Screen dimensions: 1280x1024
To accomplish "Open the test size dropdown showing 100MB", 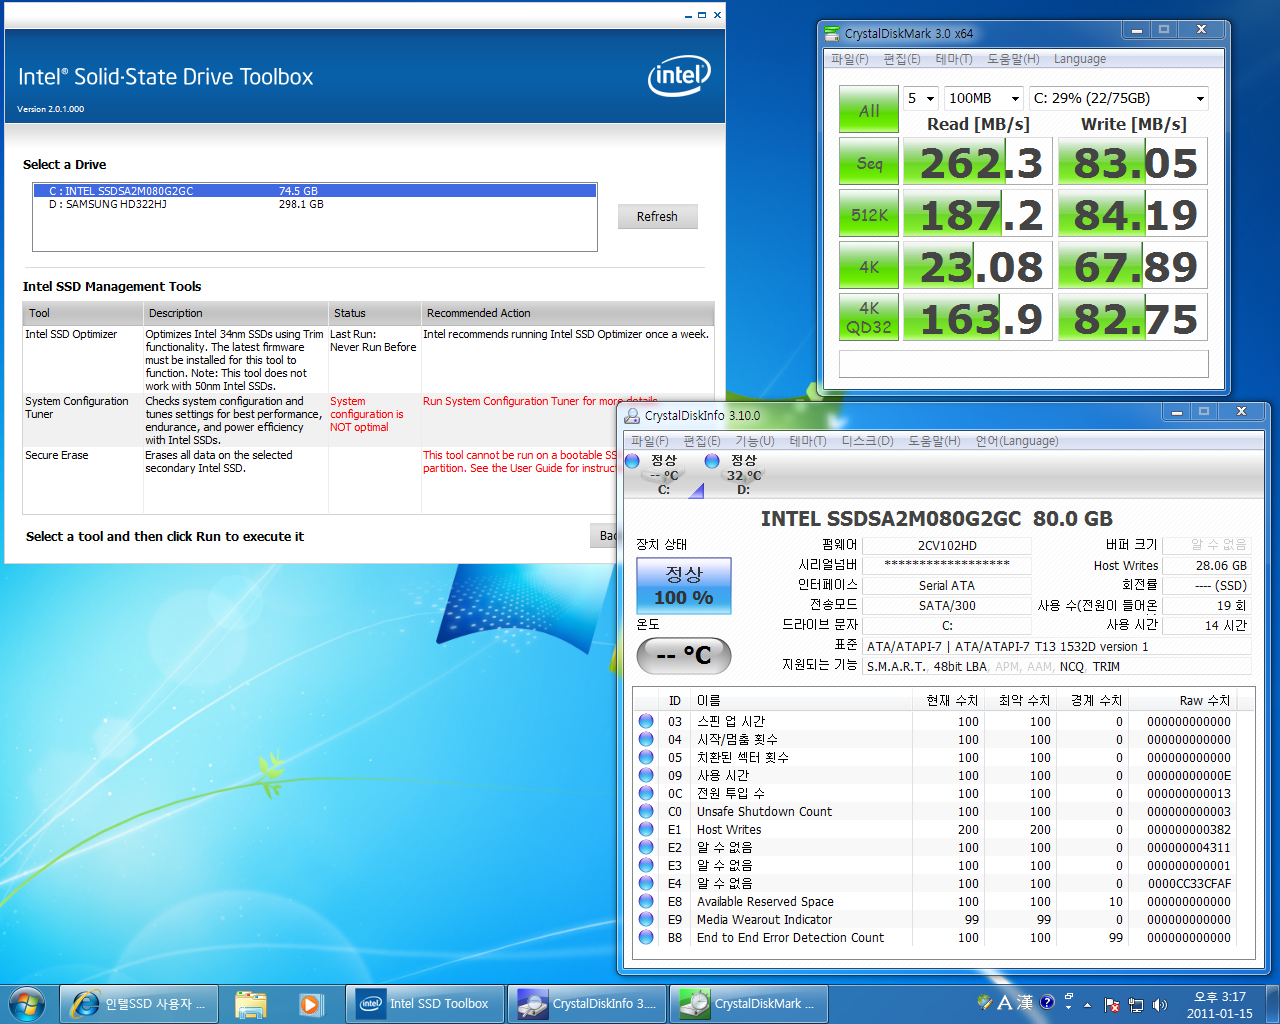I will coord(984,98).
